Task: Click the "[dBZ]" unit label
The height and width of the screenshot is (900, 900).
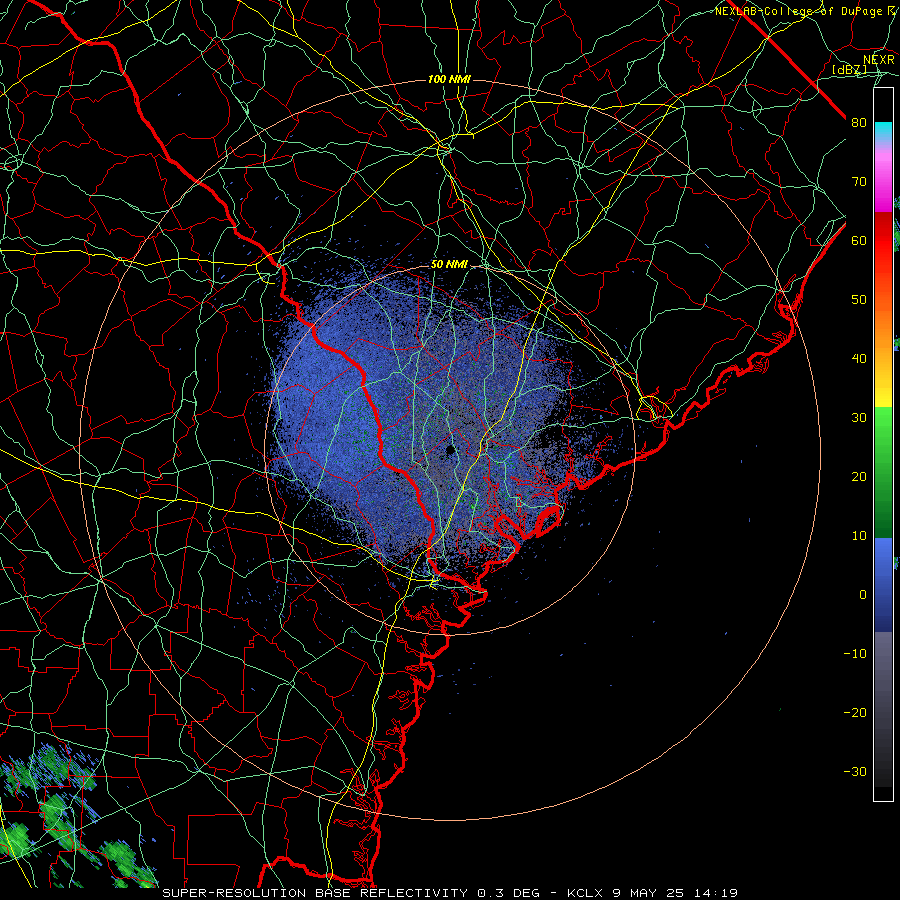Action: coord(849,70)
